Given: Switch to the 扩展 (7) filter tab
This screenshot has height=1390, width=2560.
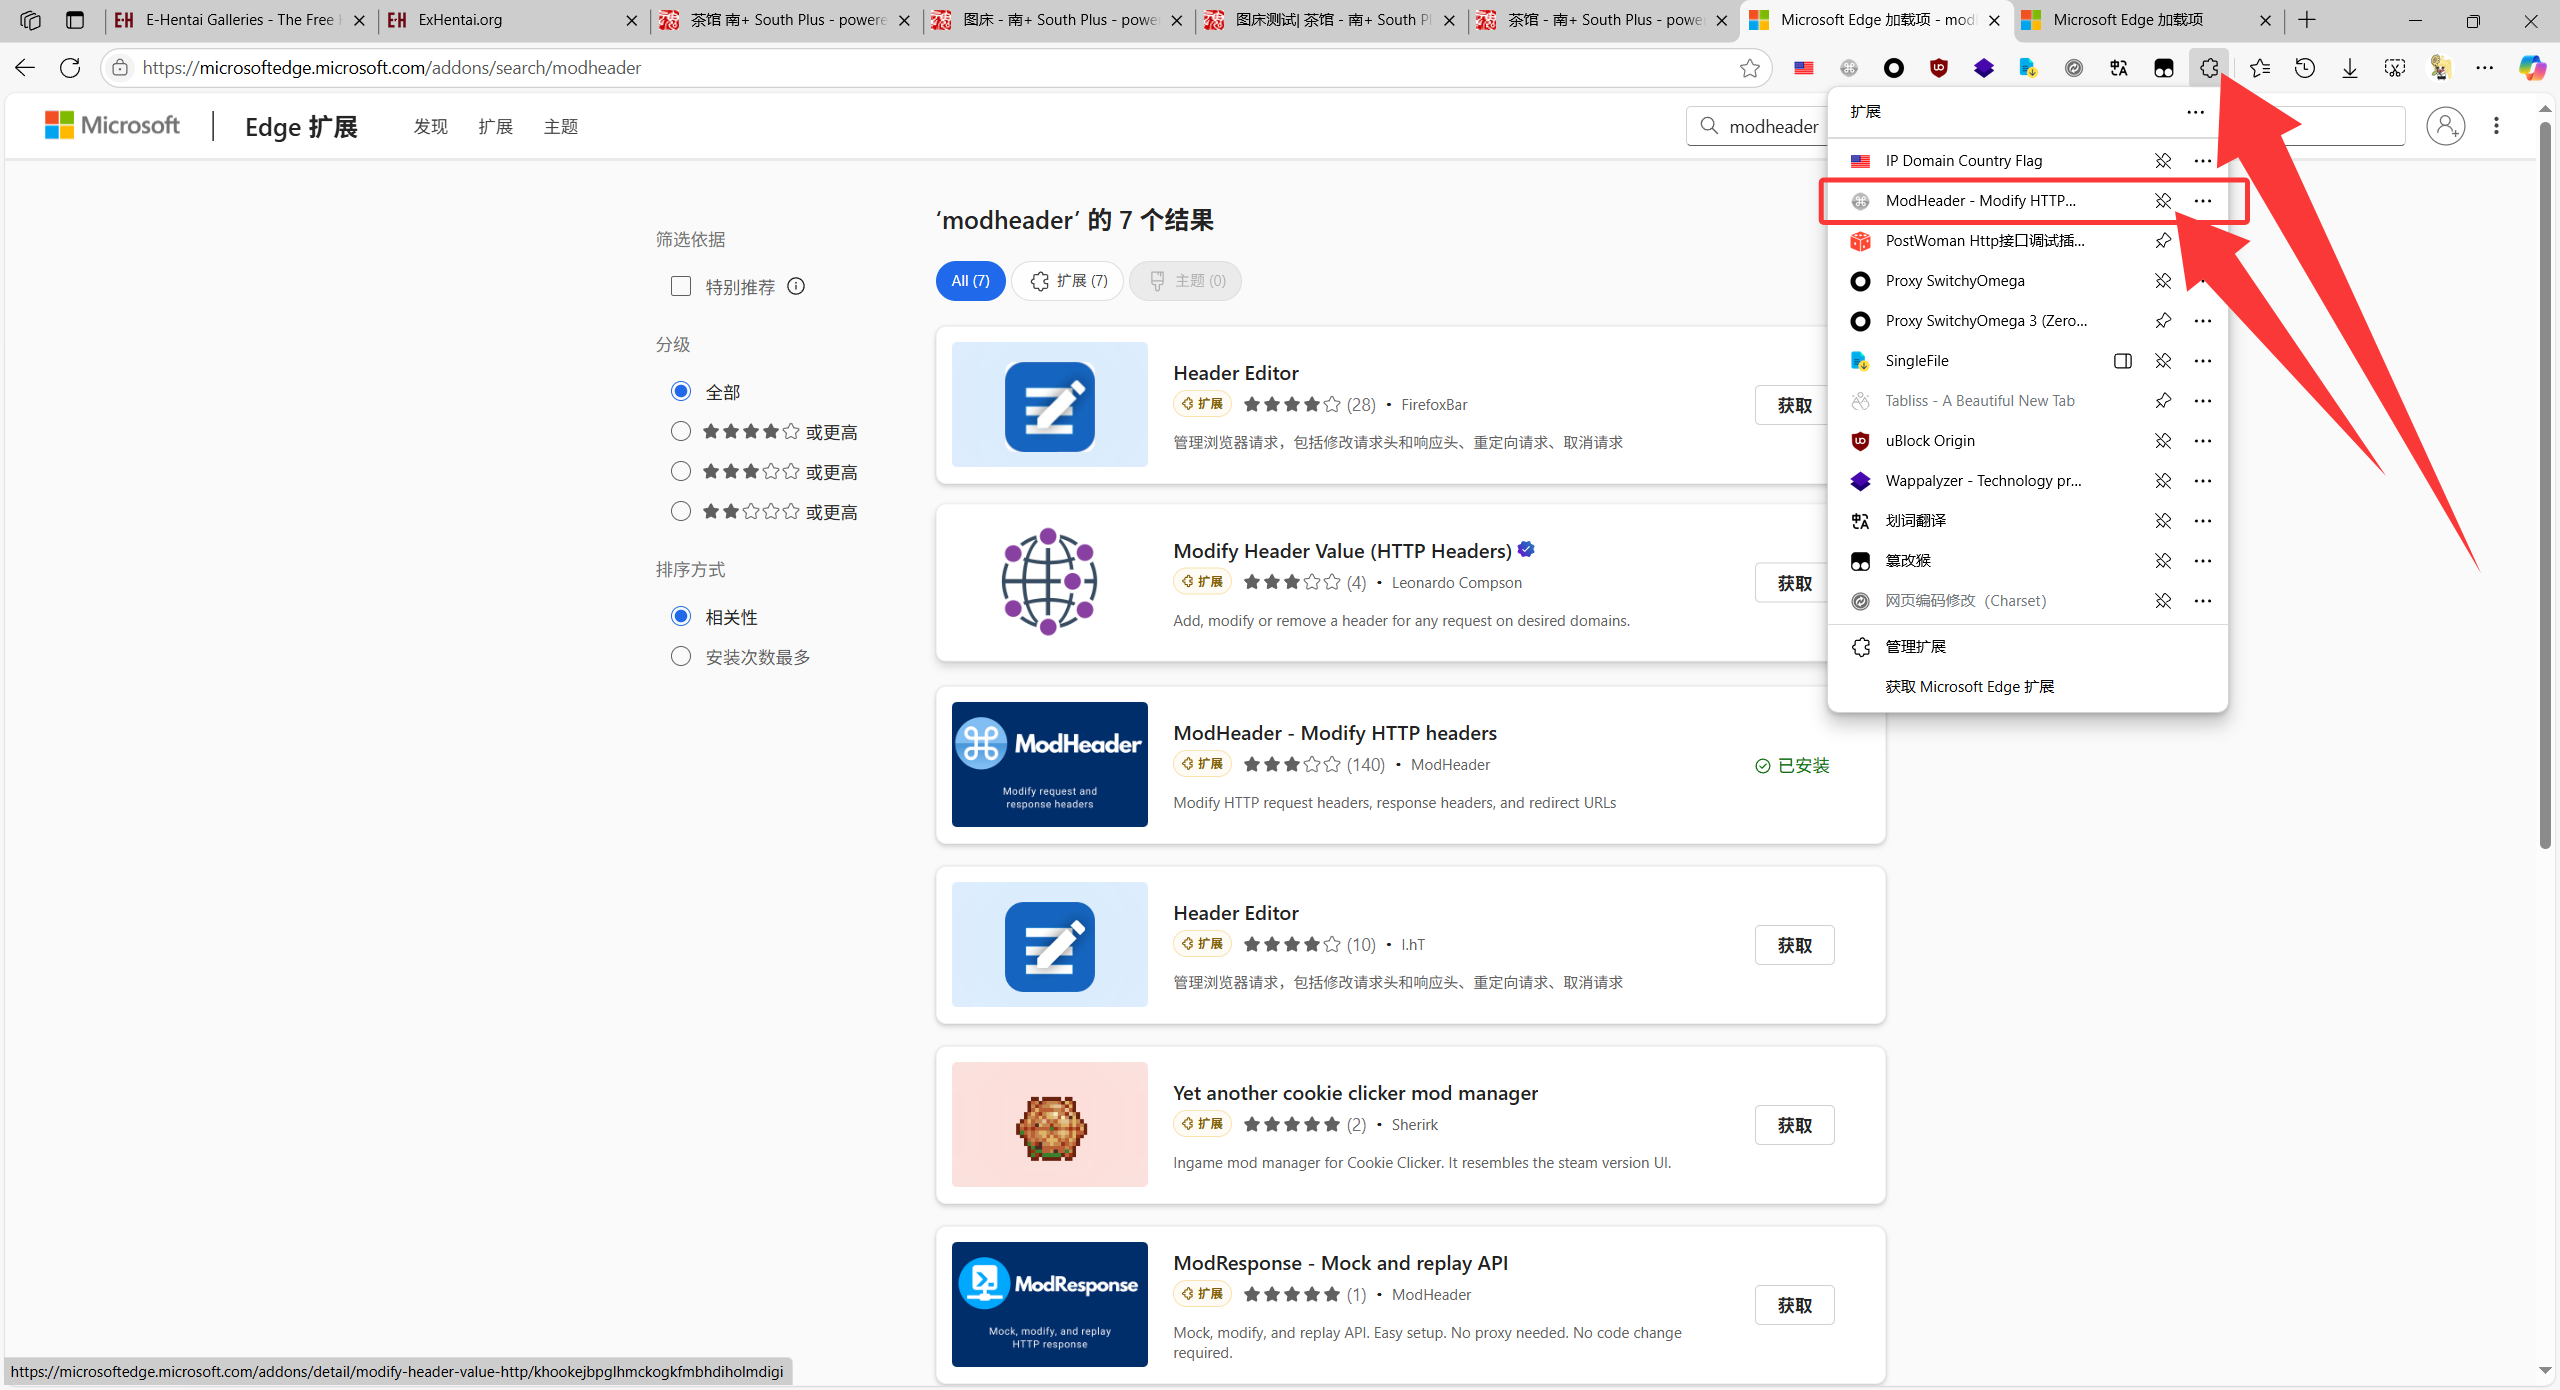Looking at the screenshot, I should tap(1067, 281).
